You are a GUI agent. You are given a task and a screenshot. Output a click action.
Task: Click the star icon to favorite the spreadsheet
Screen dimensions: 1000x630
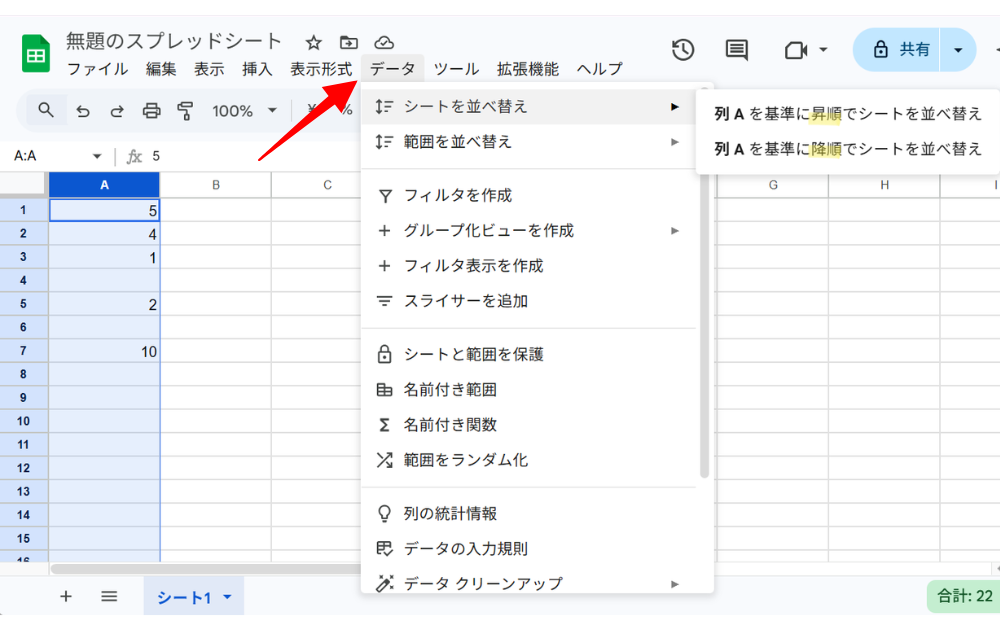(x=314, y=43)
